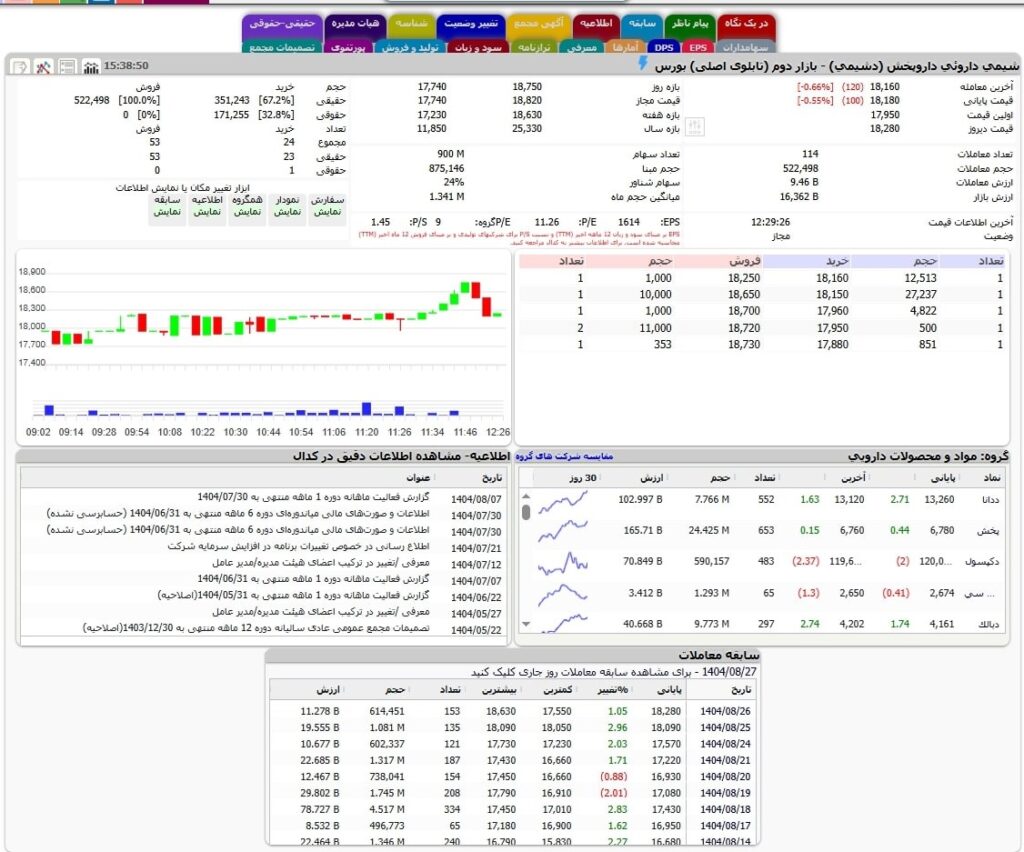This screenshot has width=1024, height=852.
Task: Click the grid icon next to week range
Action: [696, 127]
